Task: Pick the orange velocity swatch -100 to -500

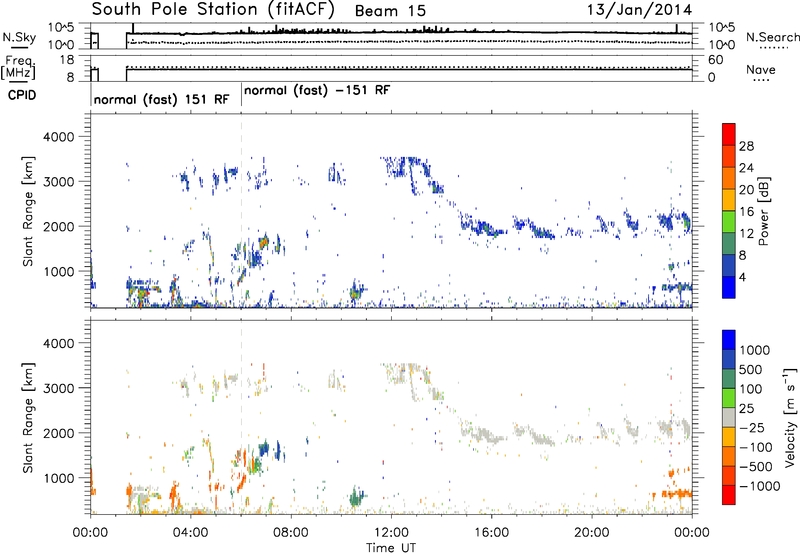Action: pos(729,456)
